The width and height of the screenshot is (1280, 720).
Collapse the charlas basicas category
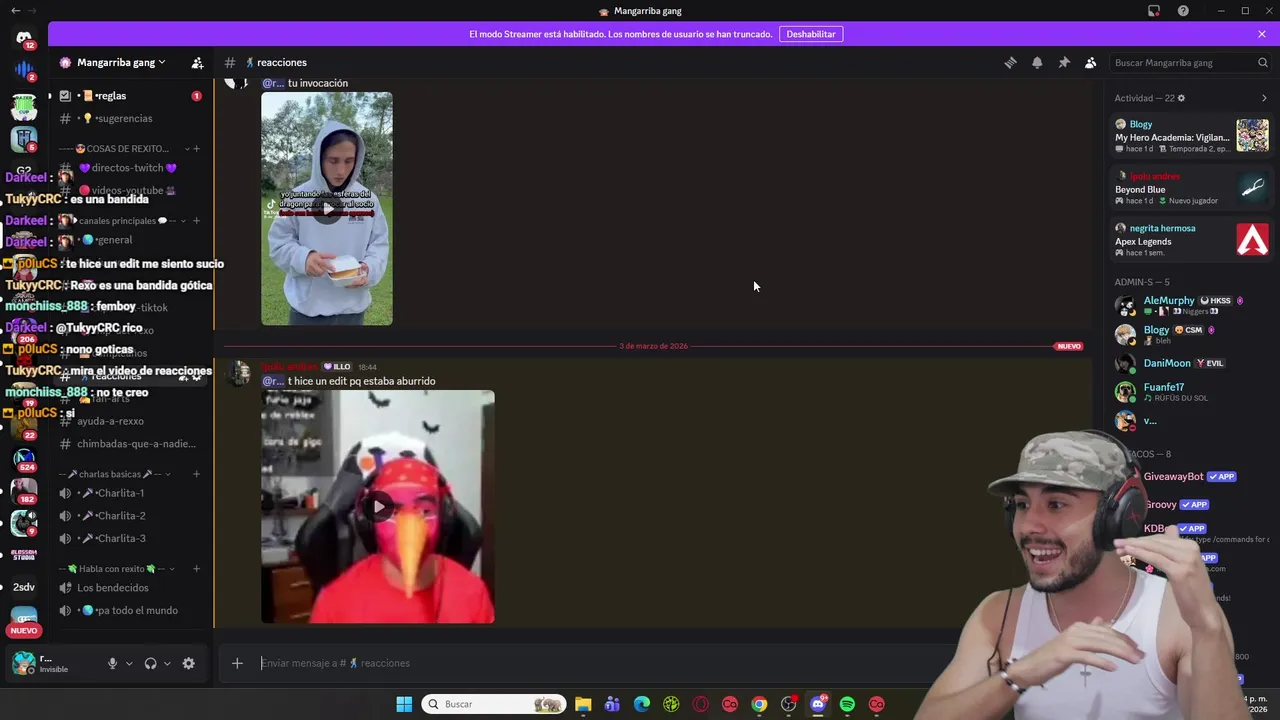pos(115,474)
